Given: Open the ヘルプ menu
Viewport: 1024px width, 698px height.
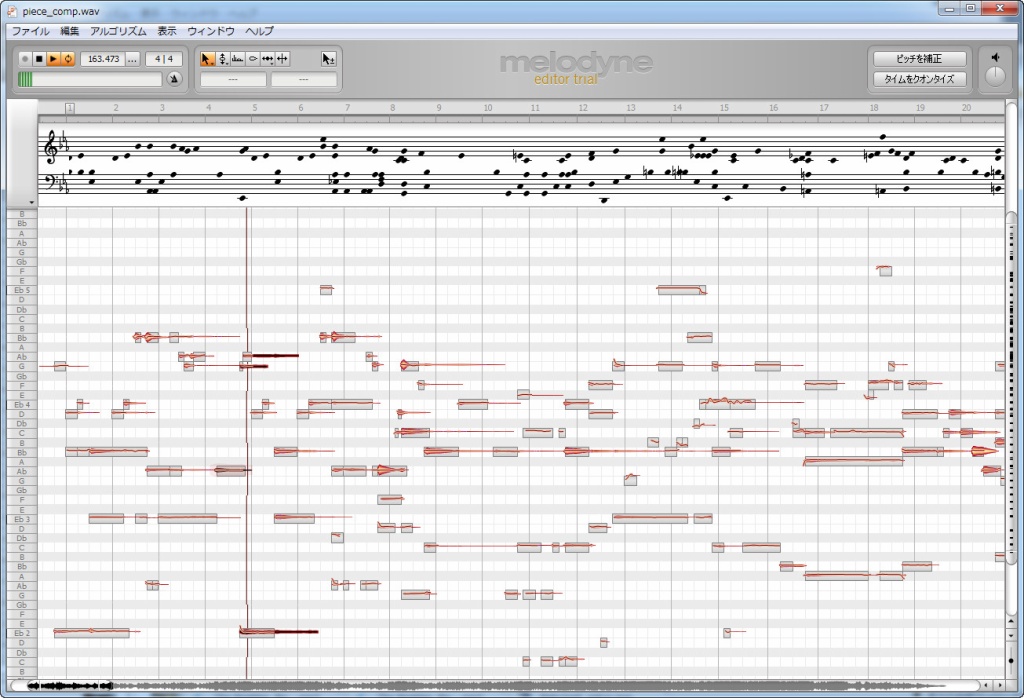Looking at the screenshot, I should (x=259, y=31).
